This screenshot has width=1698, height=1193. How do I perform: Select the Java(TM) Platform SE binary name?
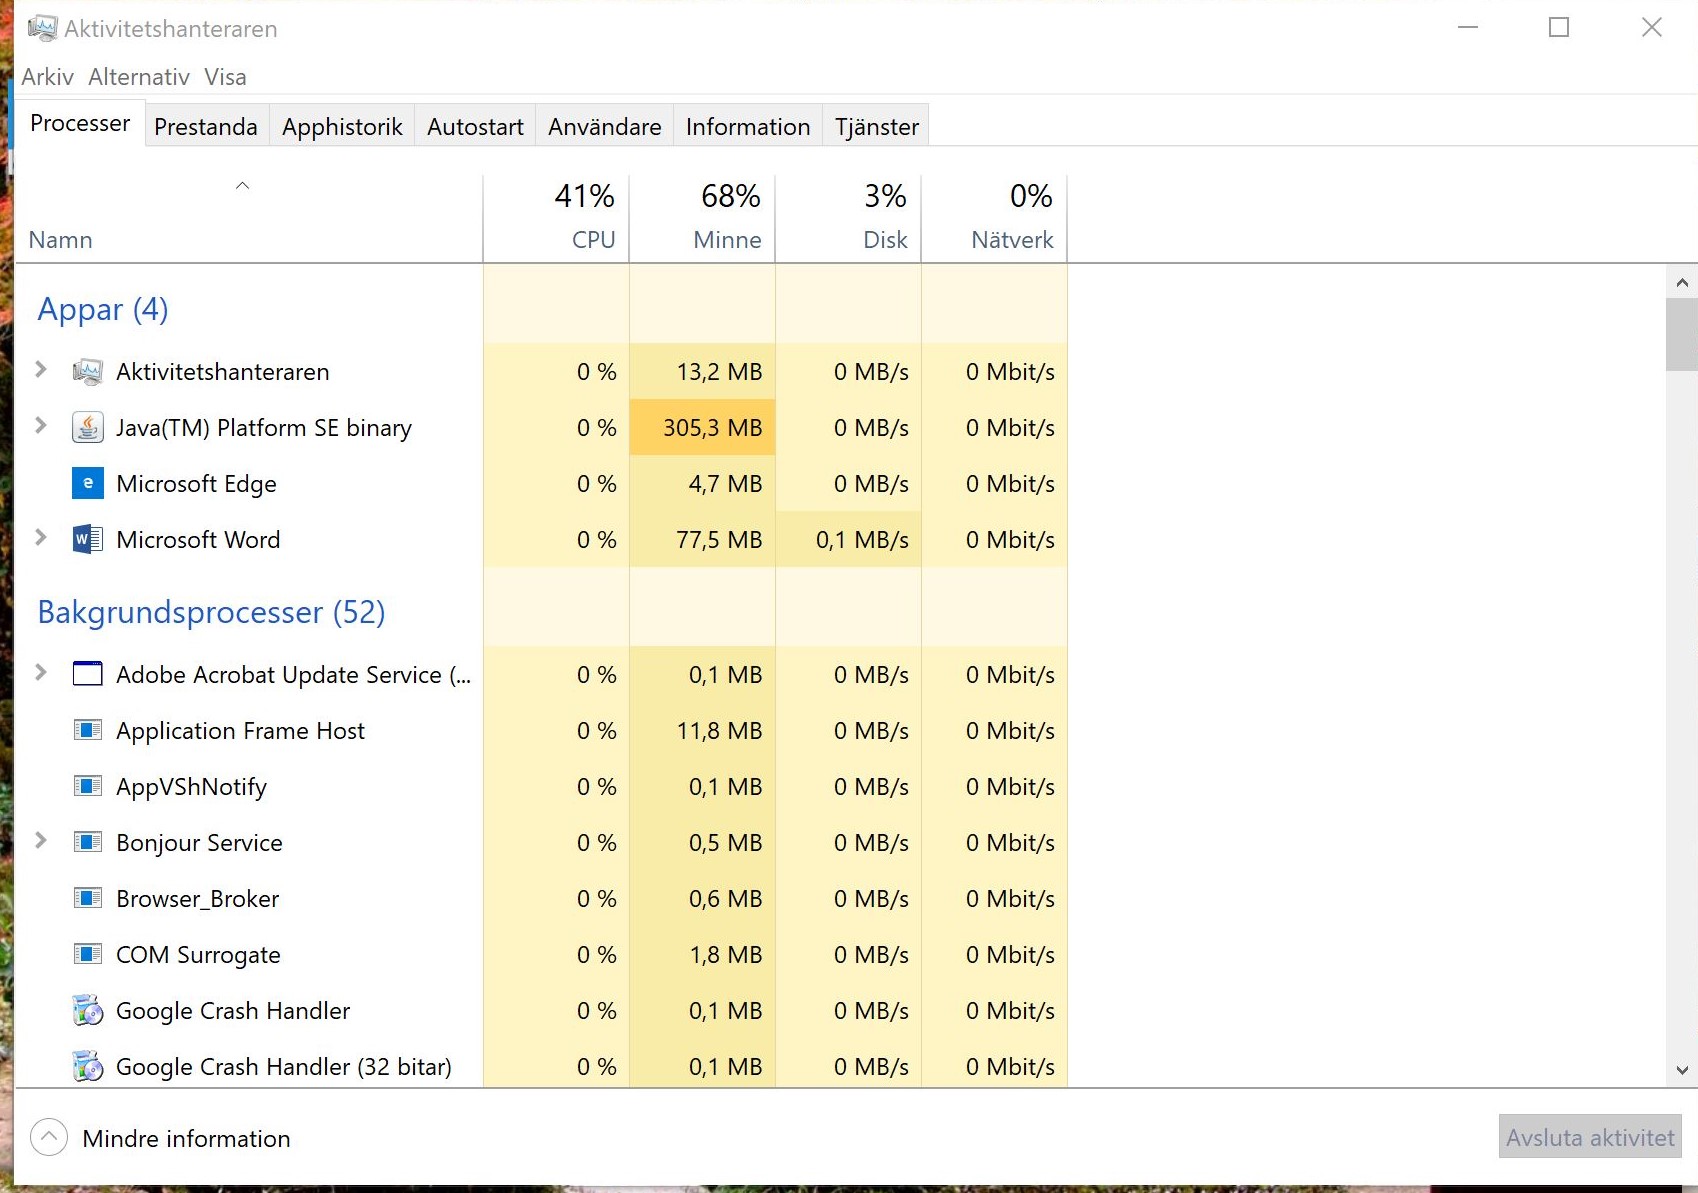pyautogui.click(x=264, y=428)
